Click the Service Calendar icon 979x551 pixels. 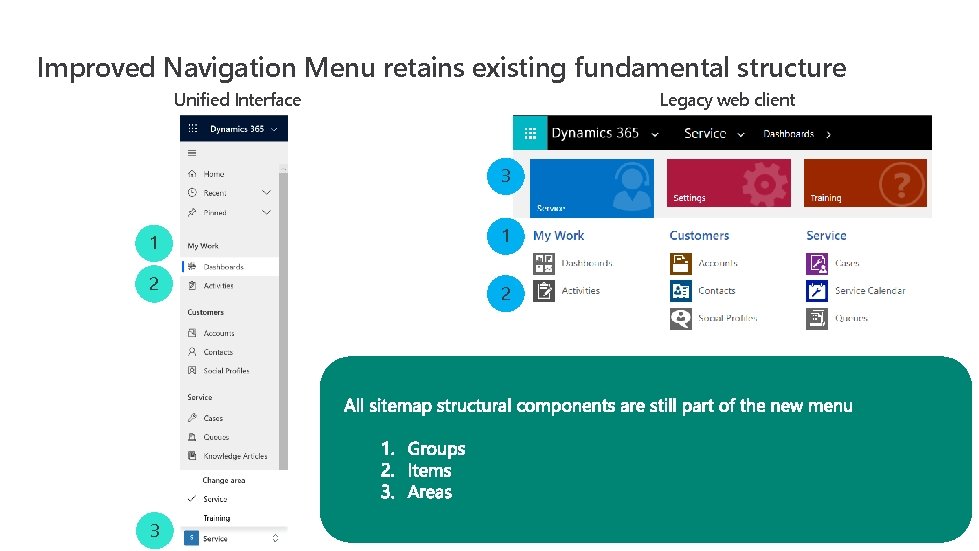click(x=817, y=291)
